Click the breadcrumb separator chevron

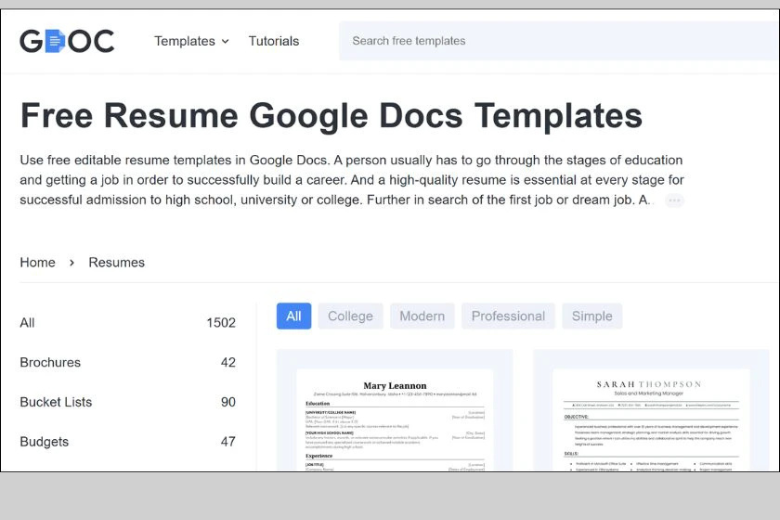coord(72,263)
